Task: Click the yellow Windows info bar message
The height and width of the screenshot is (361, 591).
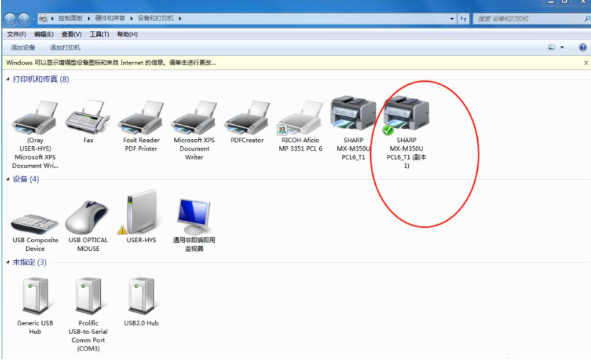Action: coord(111,63)
